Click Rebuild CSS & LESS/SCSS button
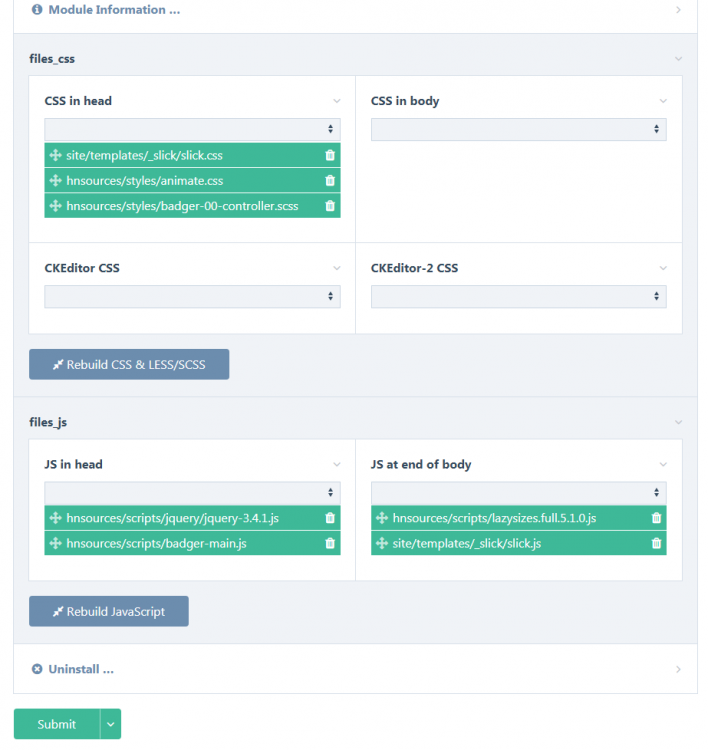Image resolution: width=708 pixels, height=750 pixels. coord(129,365)
